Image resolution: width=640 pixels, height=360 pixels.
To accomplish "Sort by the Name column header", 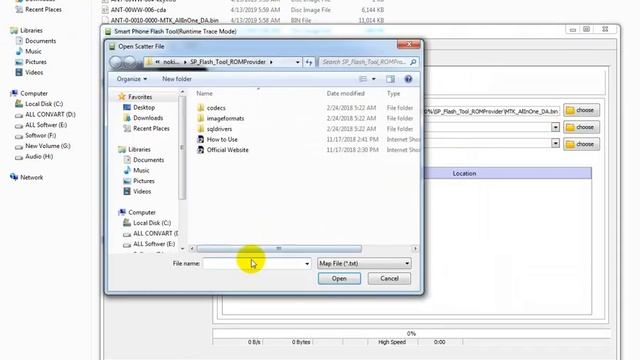I will pos(204,93).
